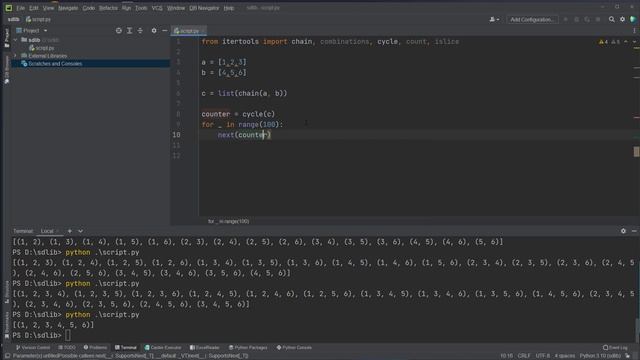Screen dimensions: 640x360
Task: Click the terminal prompt input line
Action: point(324,336)
